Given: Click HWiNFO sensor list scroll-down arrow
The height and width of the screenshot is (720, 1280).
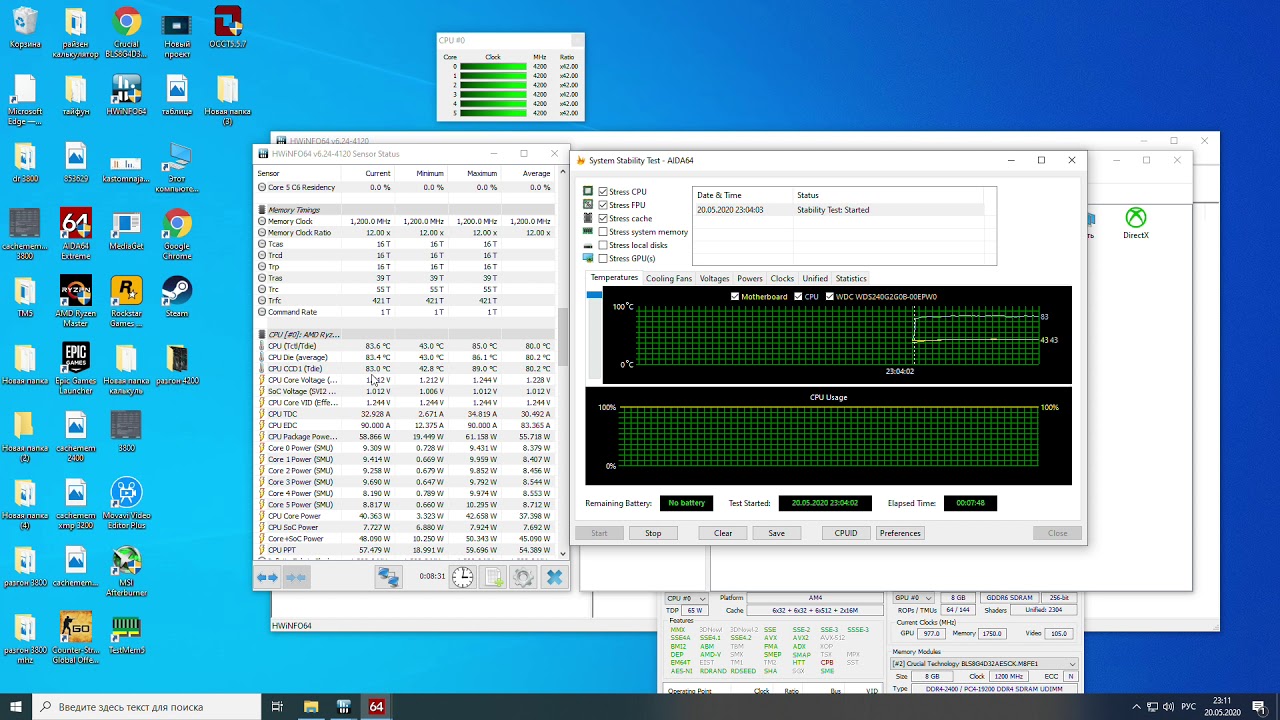Looking at the screenshot, I should (562, 553).
